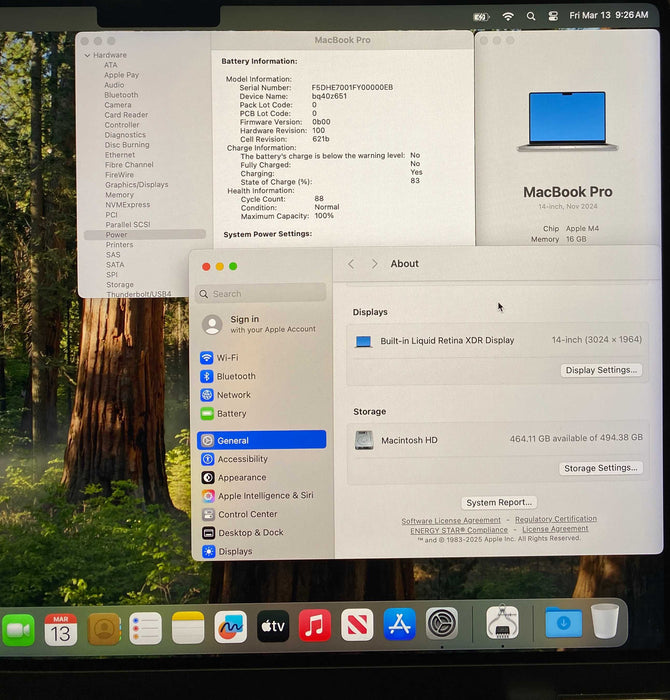Viewport: 670px width, 700px height.
Task: Select Camera in System Information sidebar
Action: (117, 105)
